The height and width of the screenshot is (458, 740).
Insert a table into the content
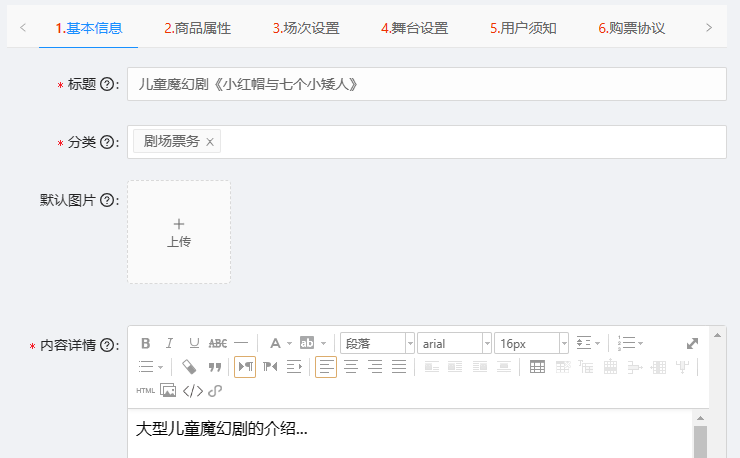[538, 367]
